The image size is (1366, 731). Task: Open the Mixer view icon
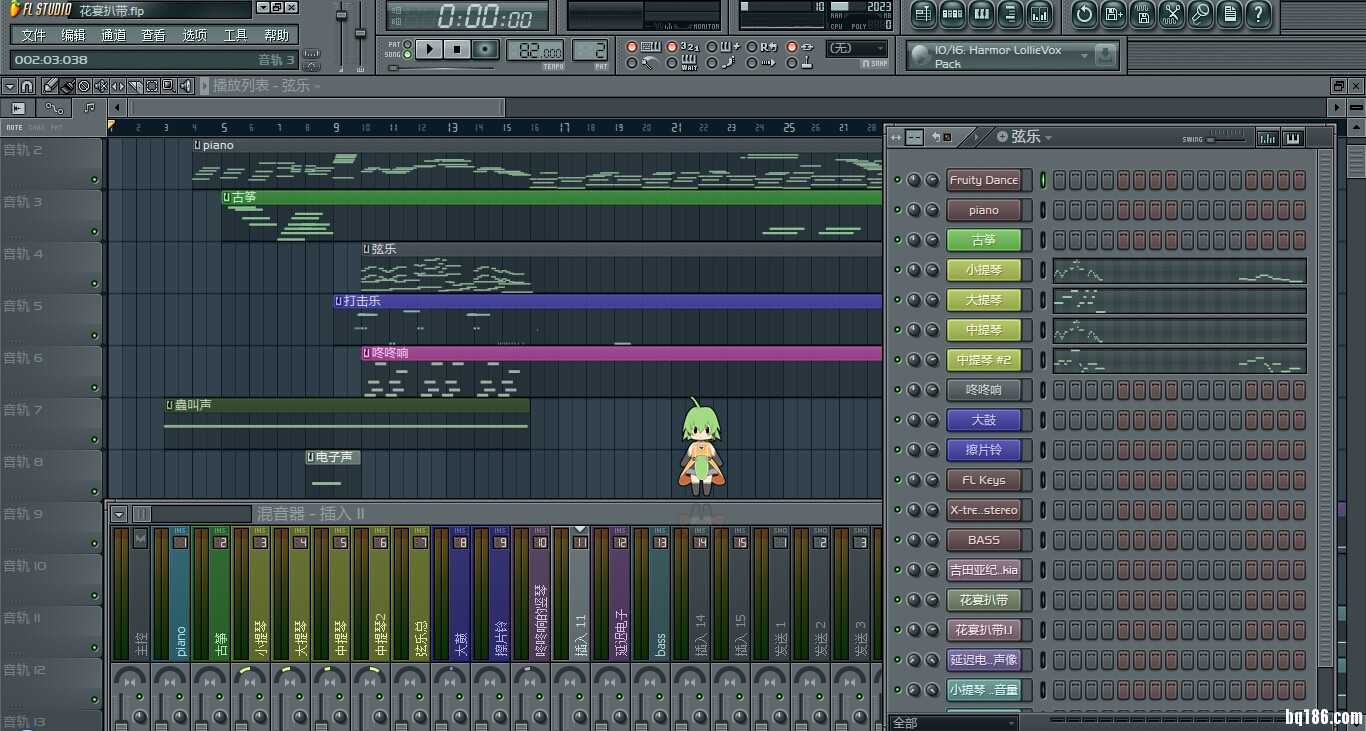(1039, 14)
